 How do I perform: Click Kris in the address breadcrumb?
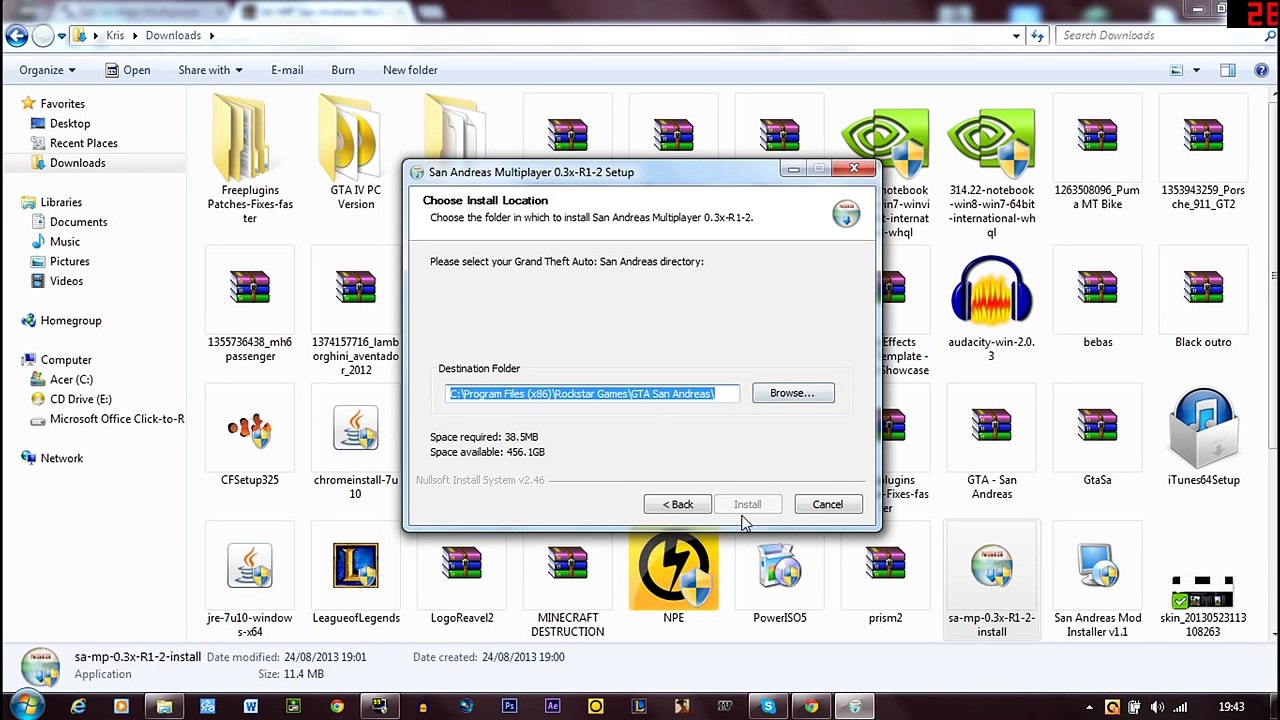click(x=115, y=35)
